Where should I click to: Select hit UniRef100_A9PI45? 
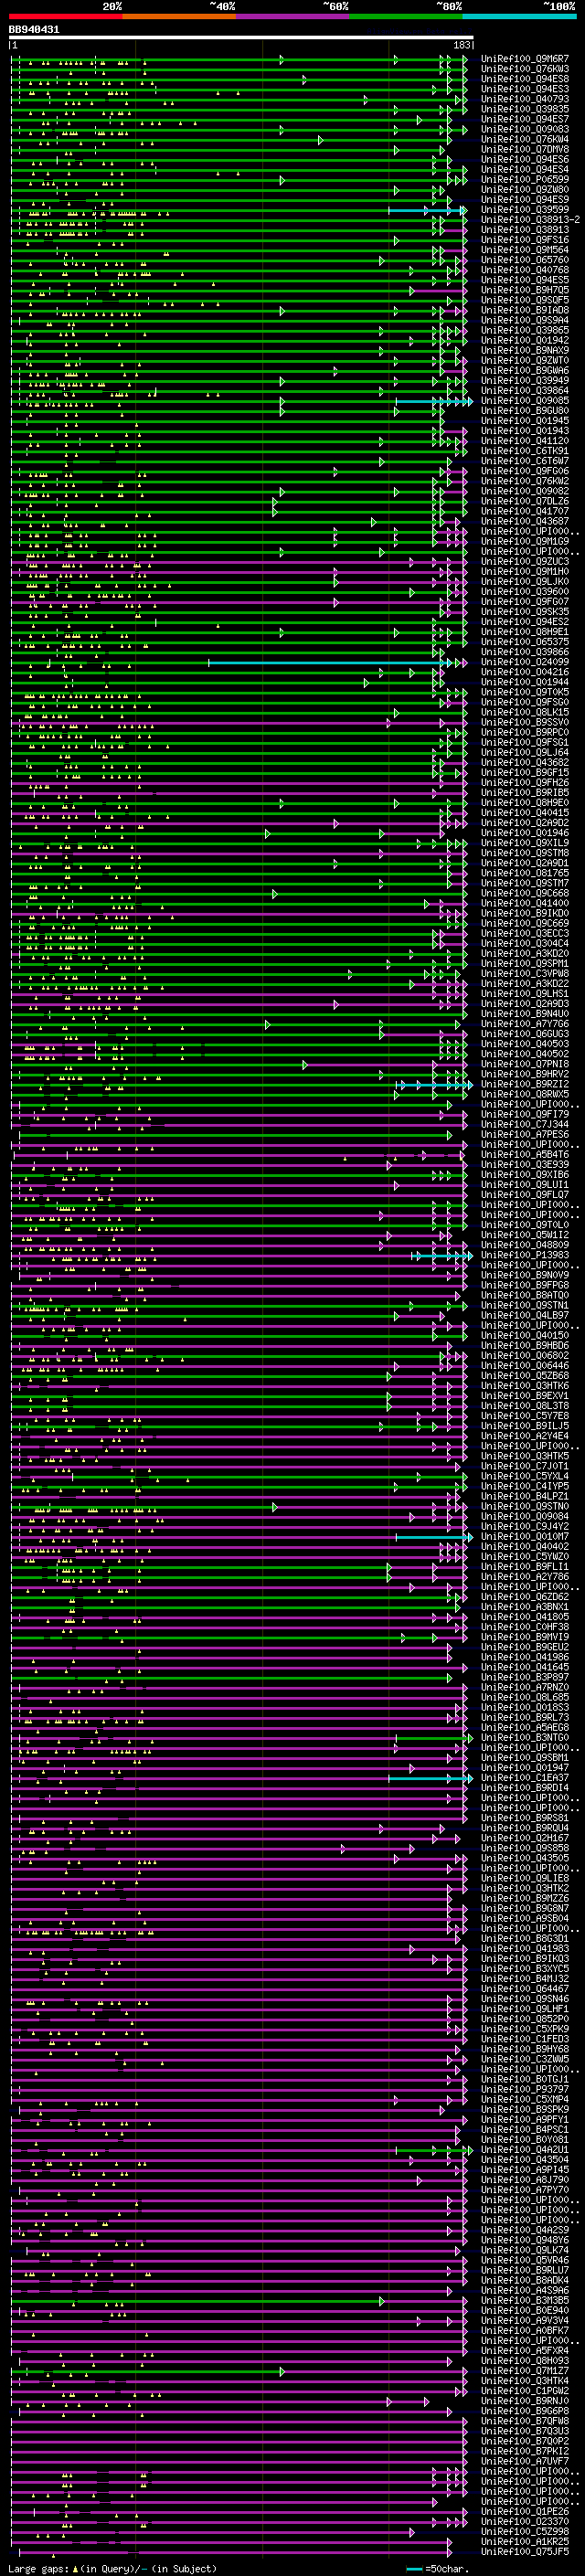click(525, 2169)
